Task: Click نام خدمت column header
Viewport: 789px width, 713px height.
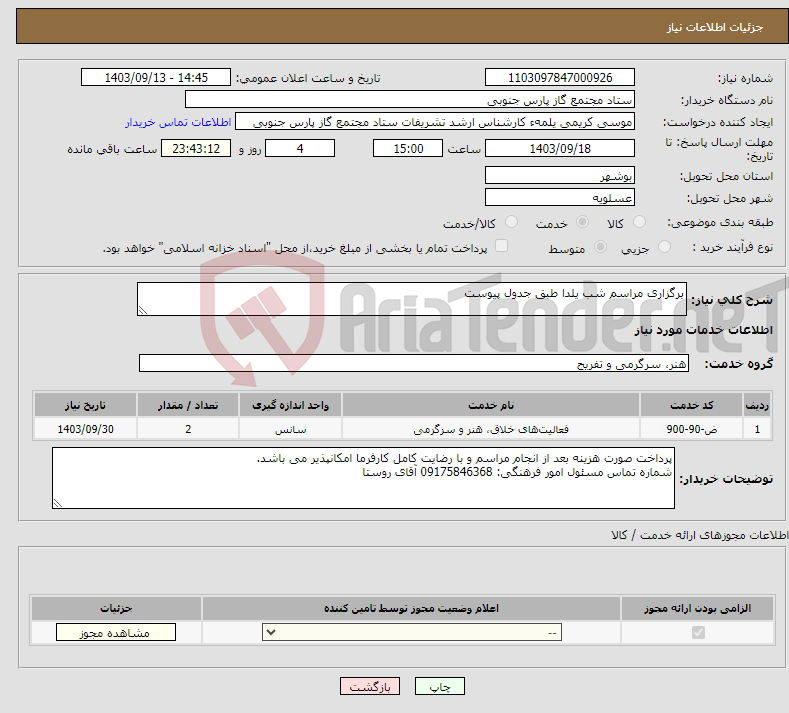Action: pyautogui.click(x=491, y=405)
